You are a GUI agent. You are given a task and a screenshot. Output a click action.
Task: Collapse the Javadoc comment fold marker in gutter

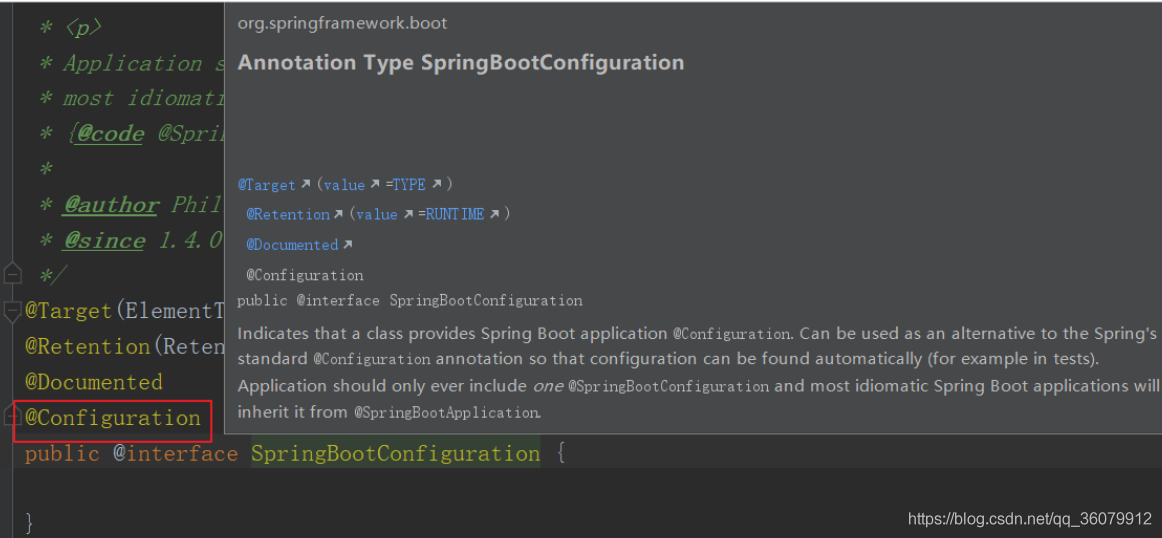(12, 275)
